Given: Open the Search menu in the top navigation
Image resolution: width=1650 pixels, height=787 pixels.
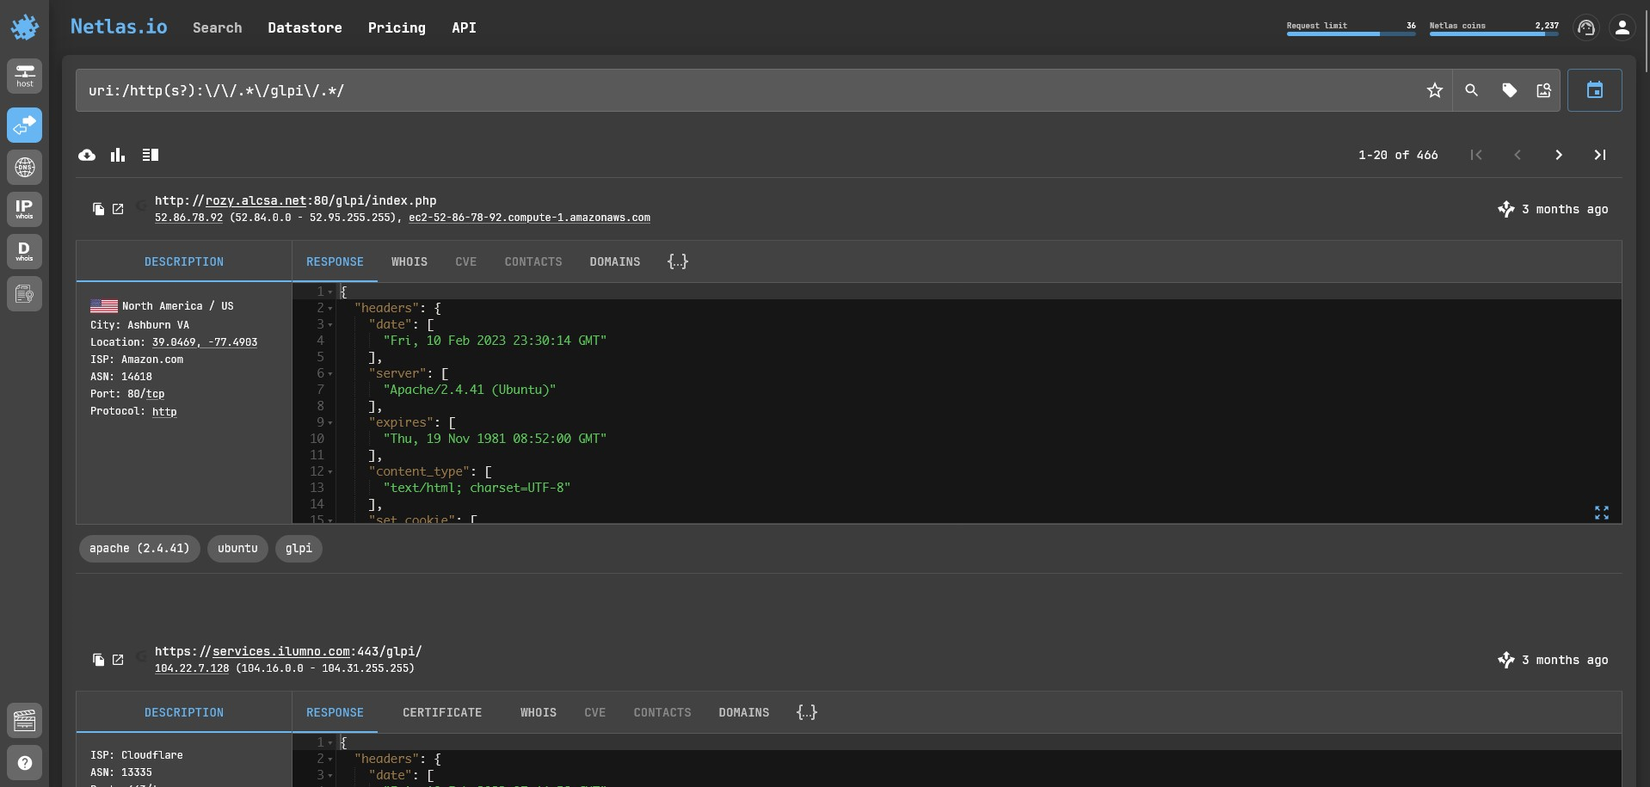Looking at the screenshot, I should [217, 28].
